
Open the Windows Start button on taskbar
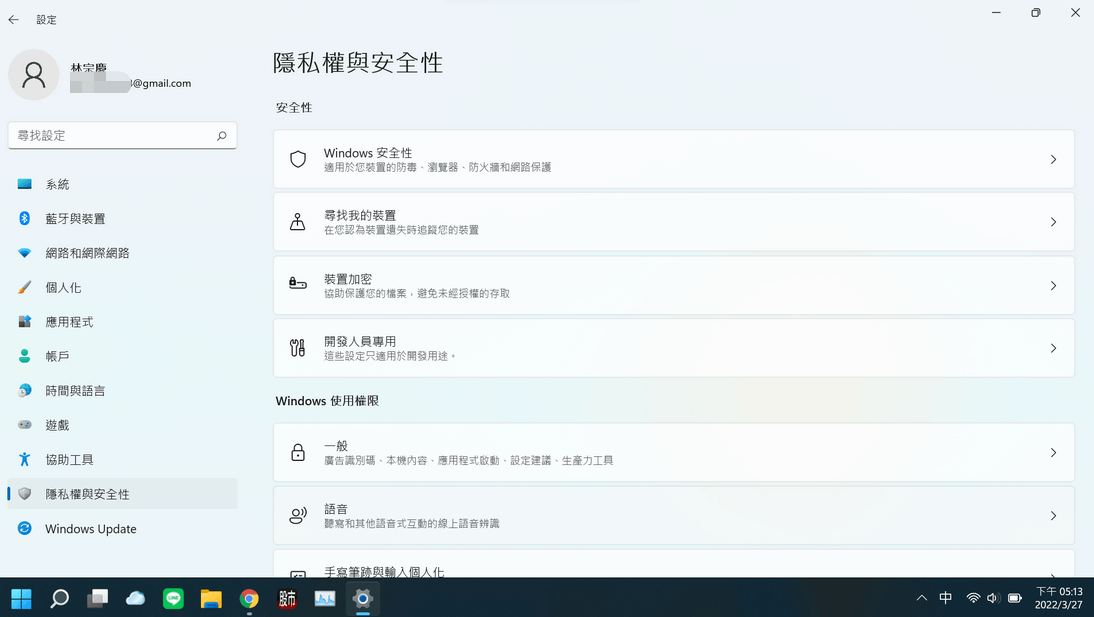(x=21, y=598)
